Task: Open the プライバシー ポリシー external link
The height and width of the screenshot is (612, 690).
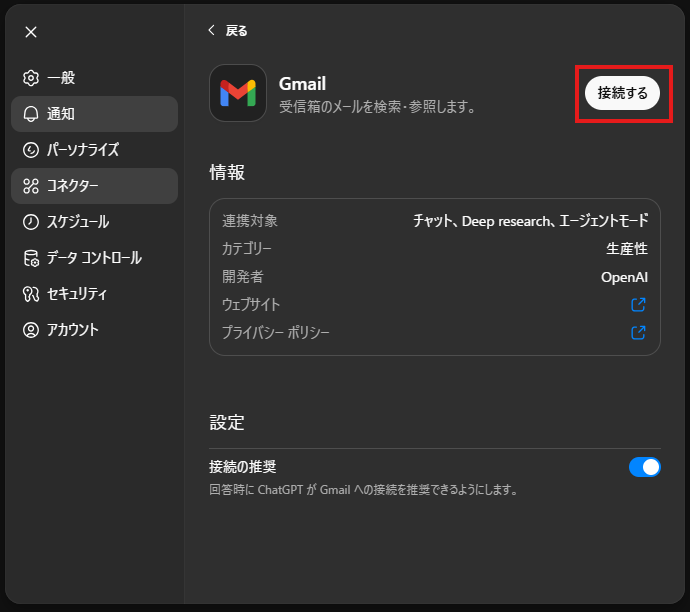Action: tap(638, 333)
